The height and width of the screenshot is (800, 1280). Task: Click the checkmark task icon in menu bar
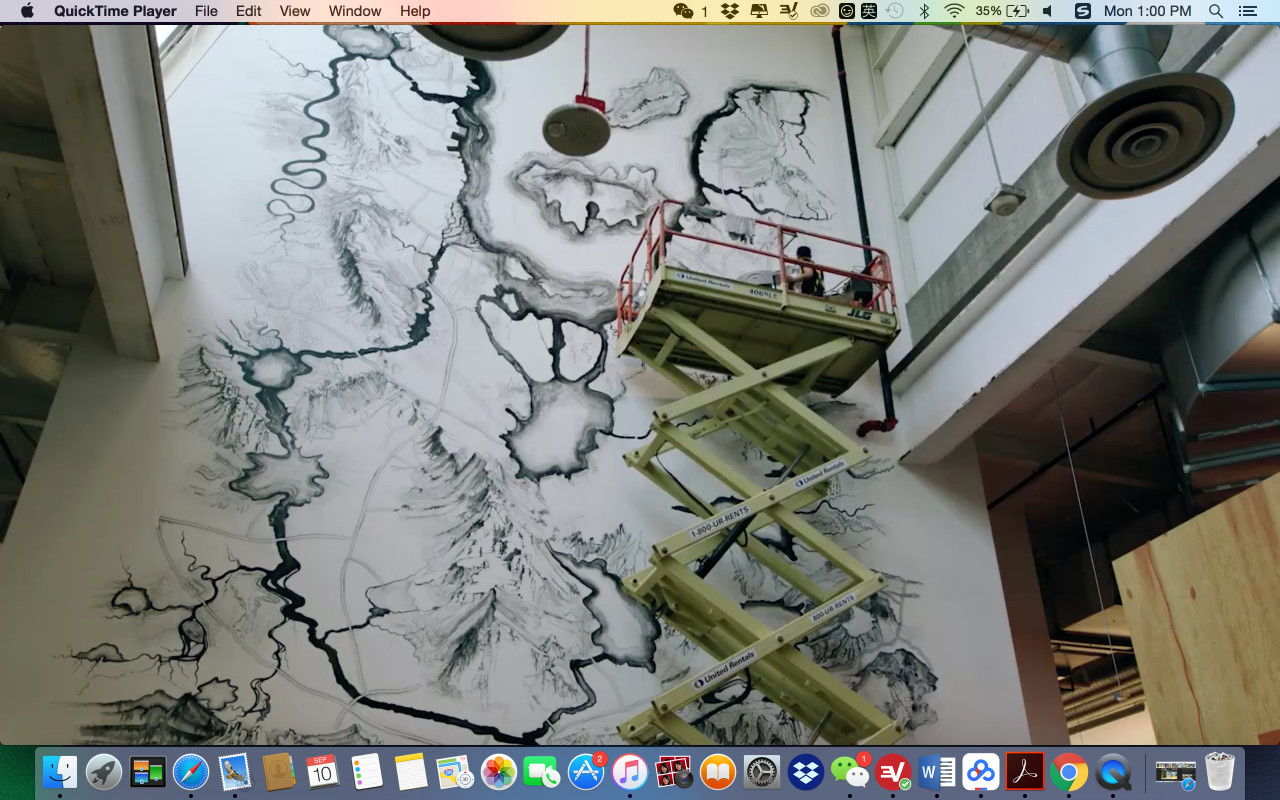pyautogui.click(x=789, y=11)
